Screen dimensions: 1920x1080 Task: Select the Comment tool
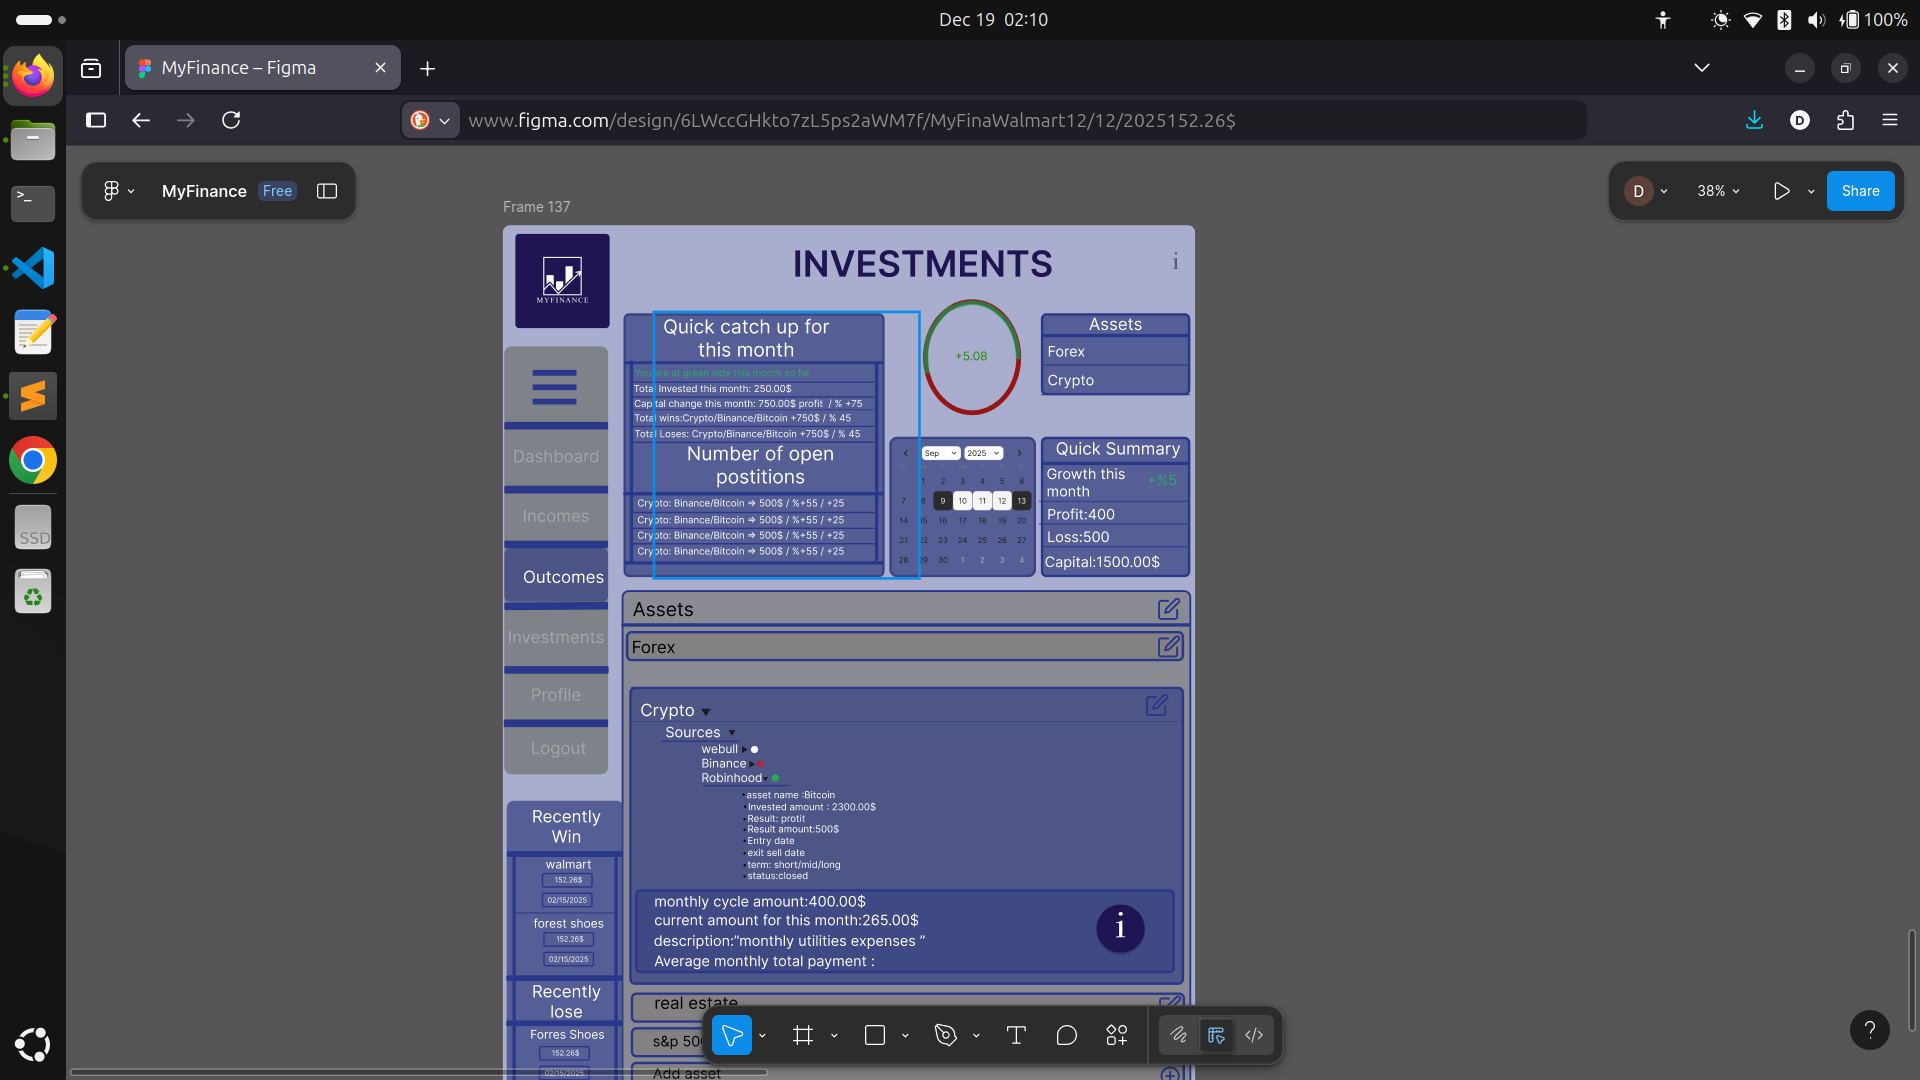(1066, 1035)
